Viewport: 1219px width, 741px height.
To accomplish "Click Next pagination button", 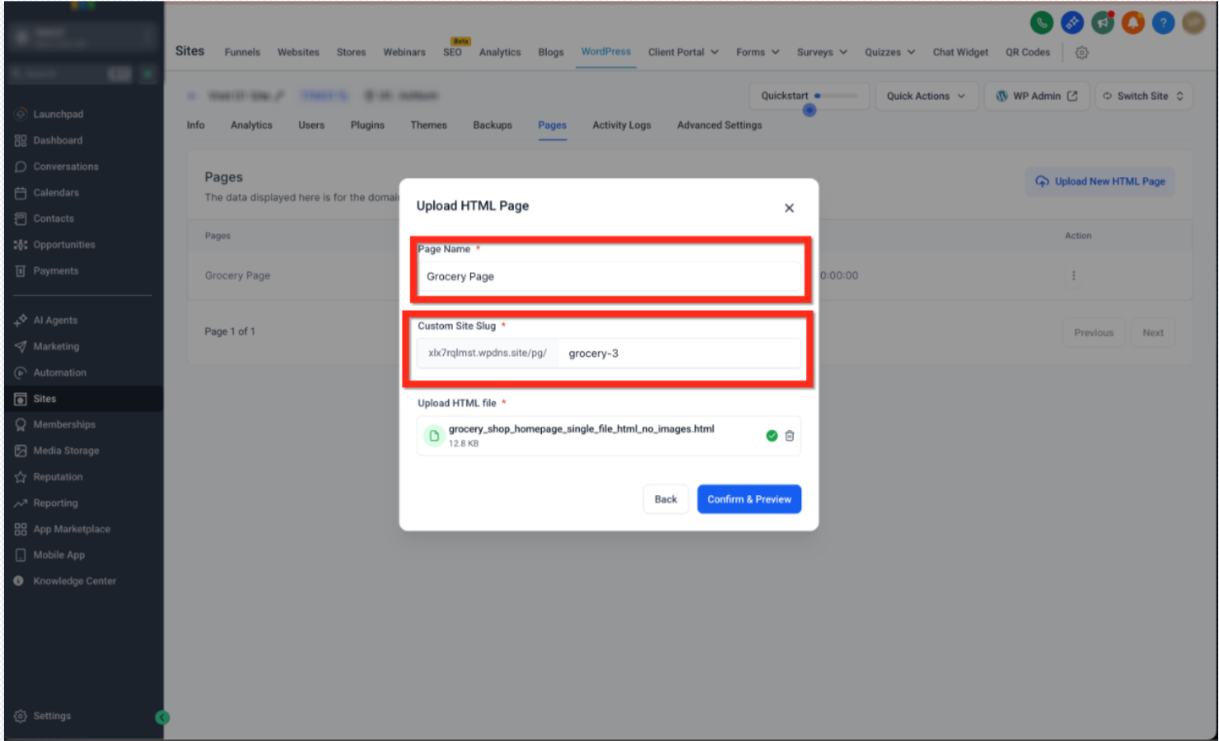I will coord(1153,333).
